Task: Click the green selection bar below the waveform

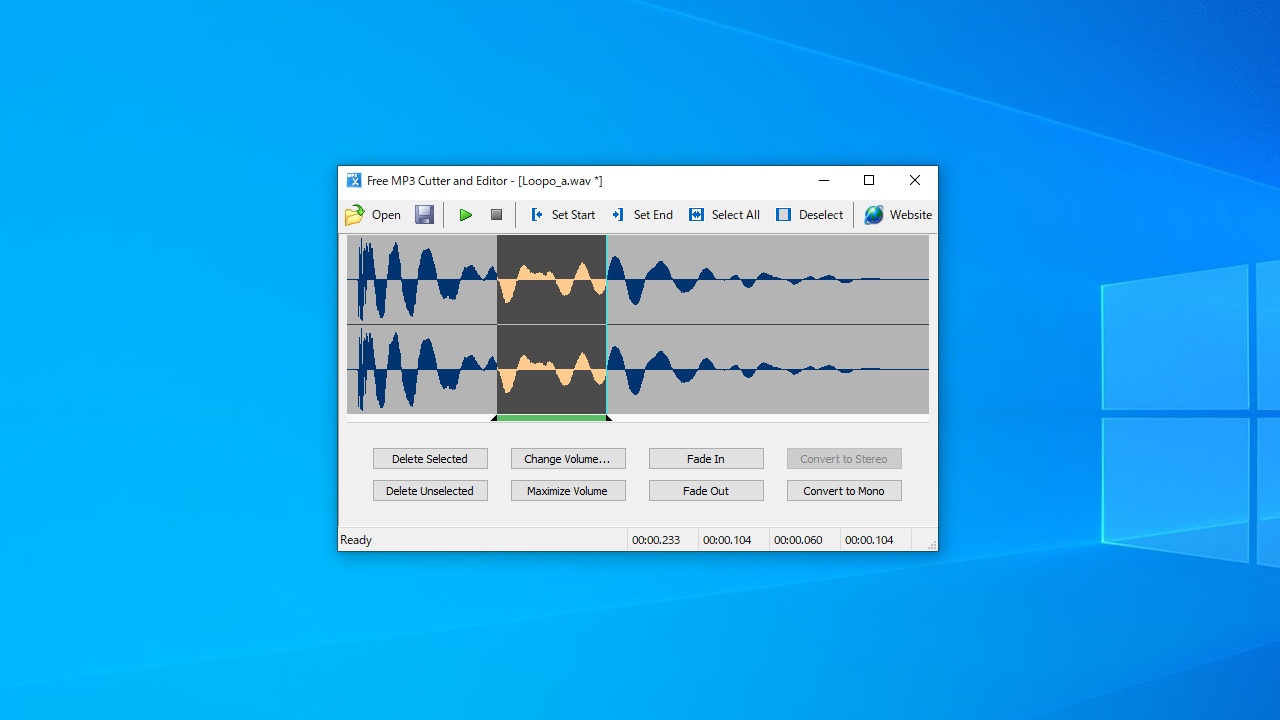Action: click(x=551, y=418)
